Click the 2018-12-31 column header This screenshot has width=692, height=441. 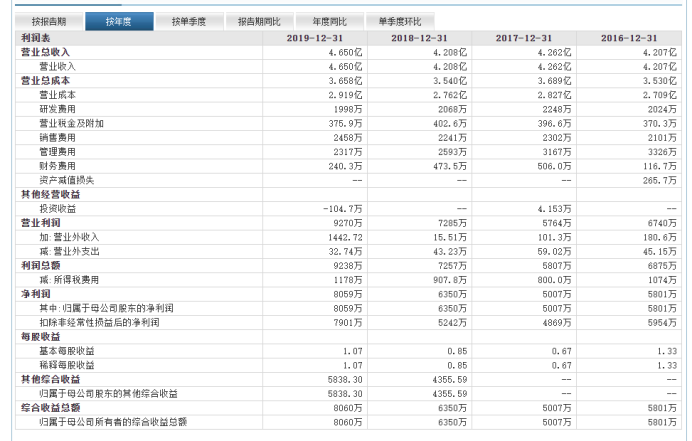(x=419, y=38)
